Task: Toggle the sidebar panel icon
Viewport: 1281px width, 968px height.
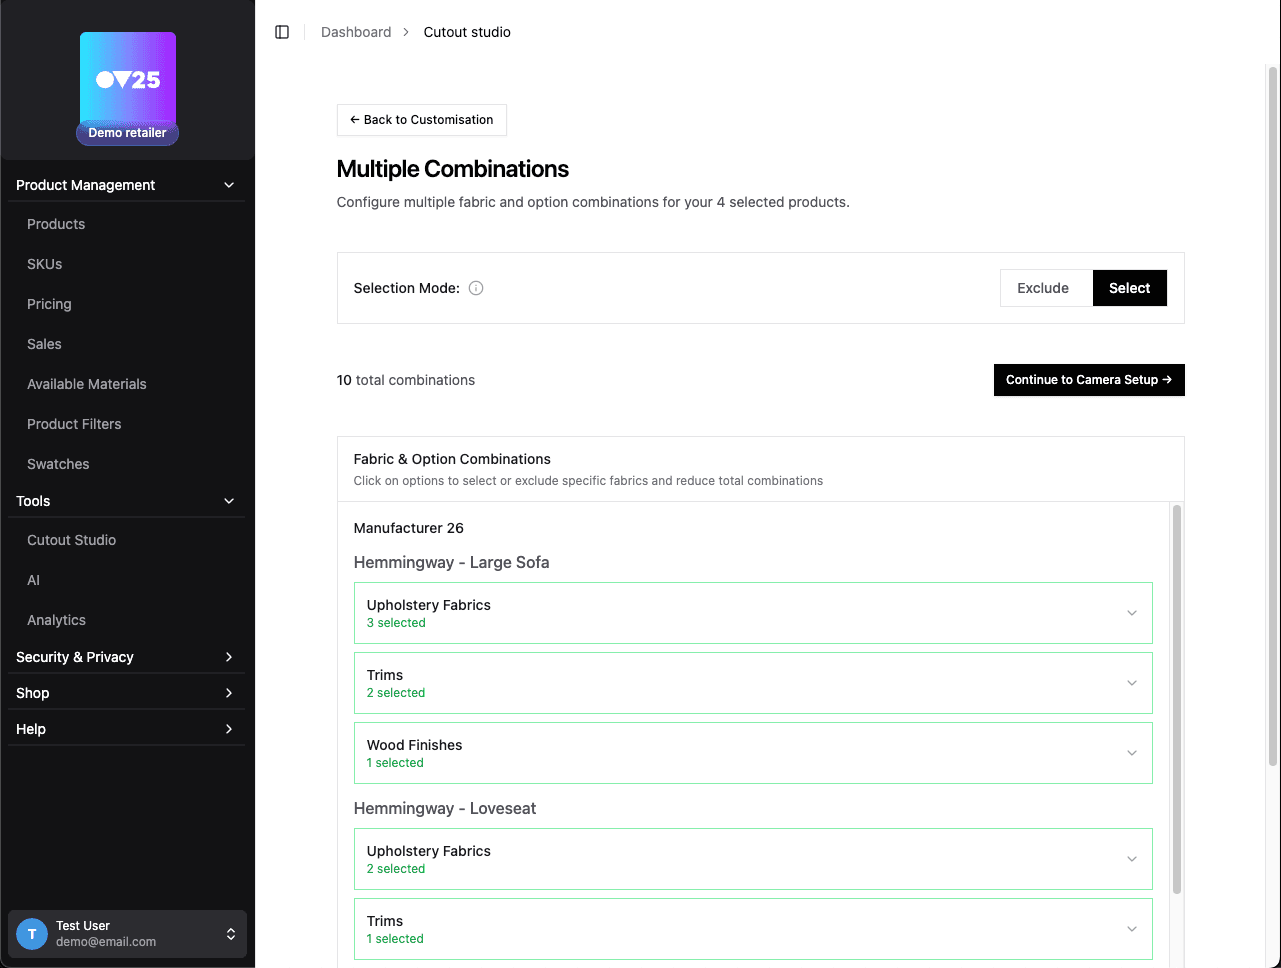Action: [282, 32]
